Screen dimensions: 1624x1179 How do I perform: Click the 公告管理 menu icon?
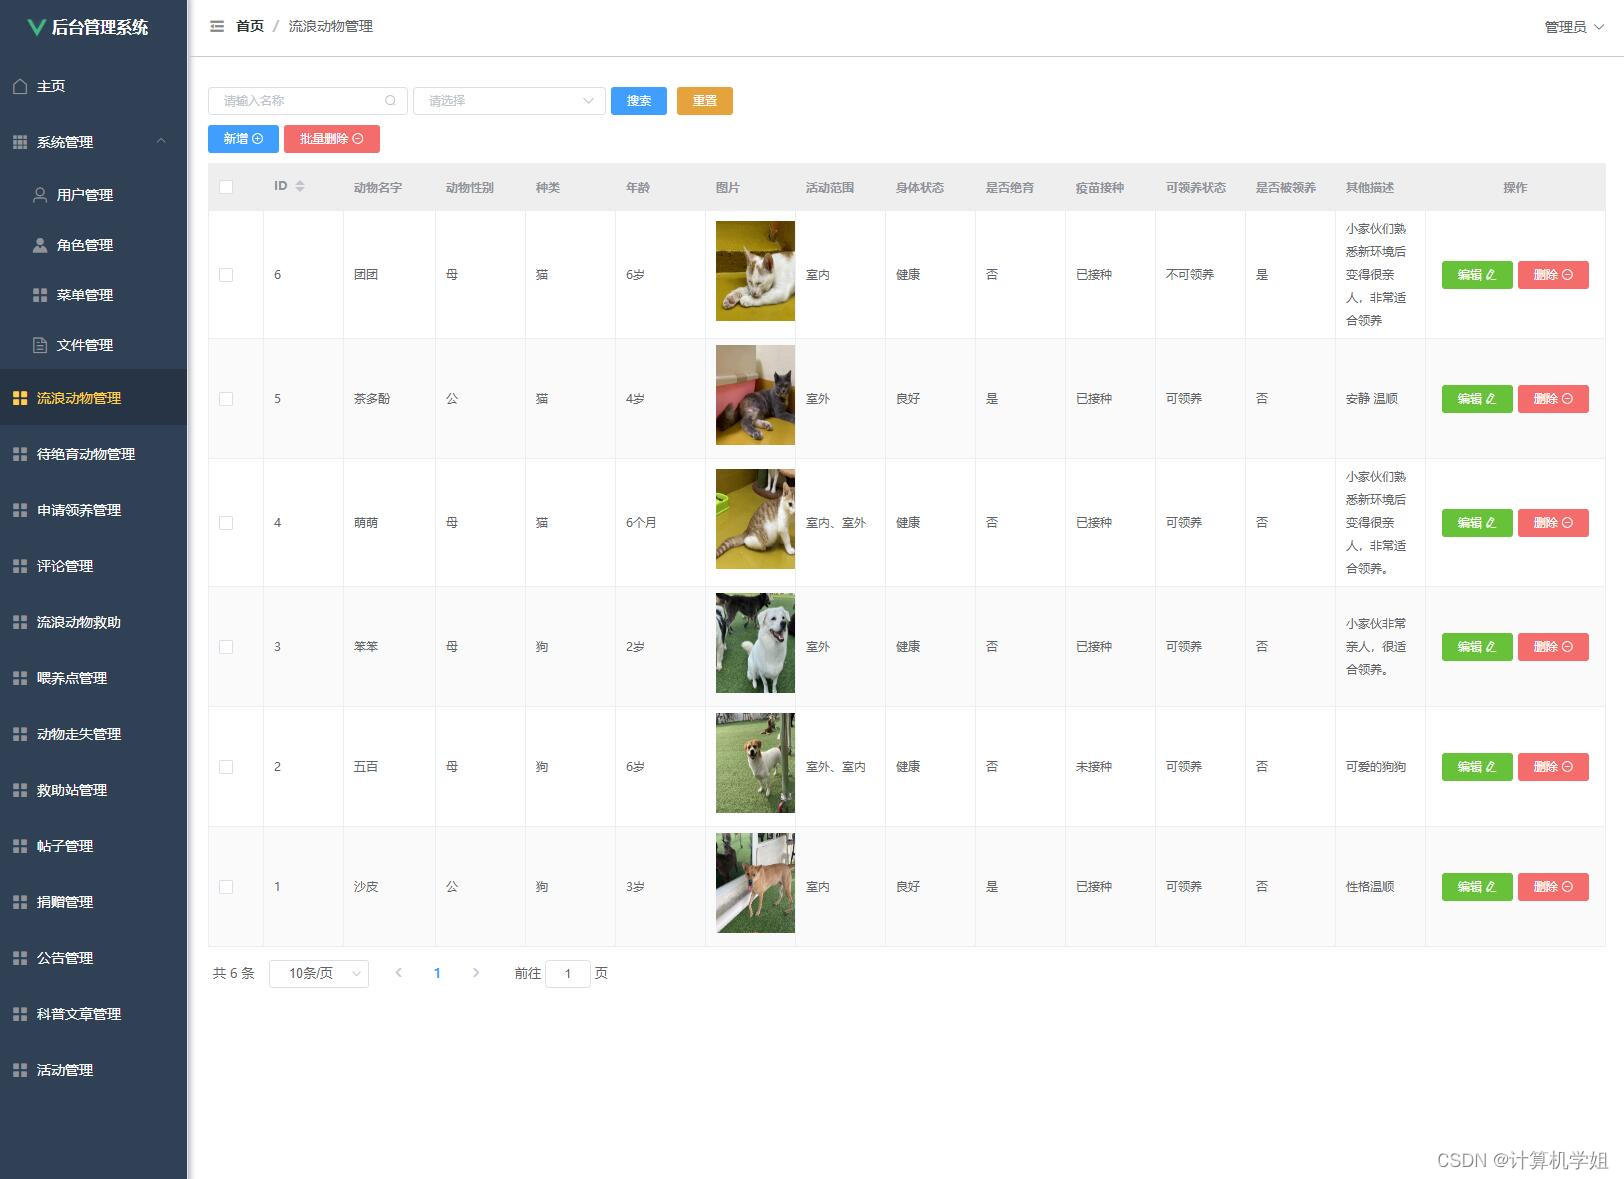20,958
